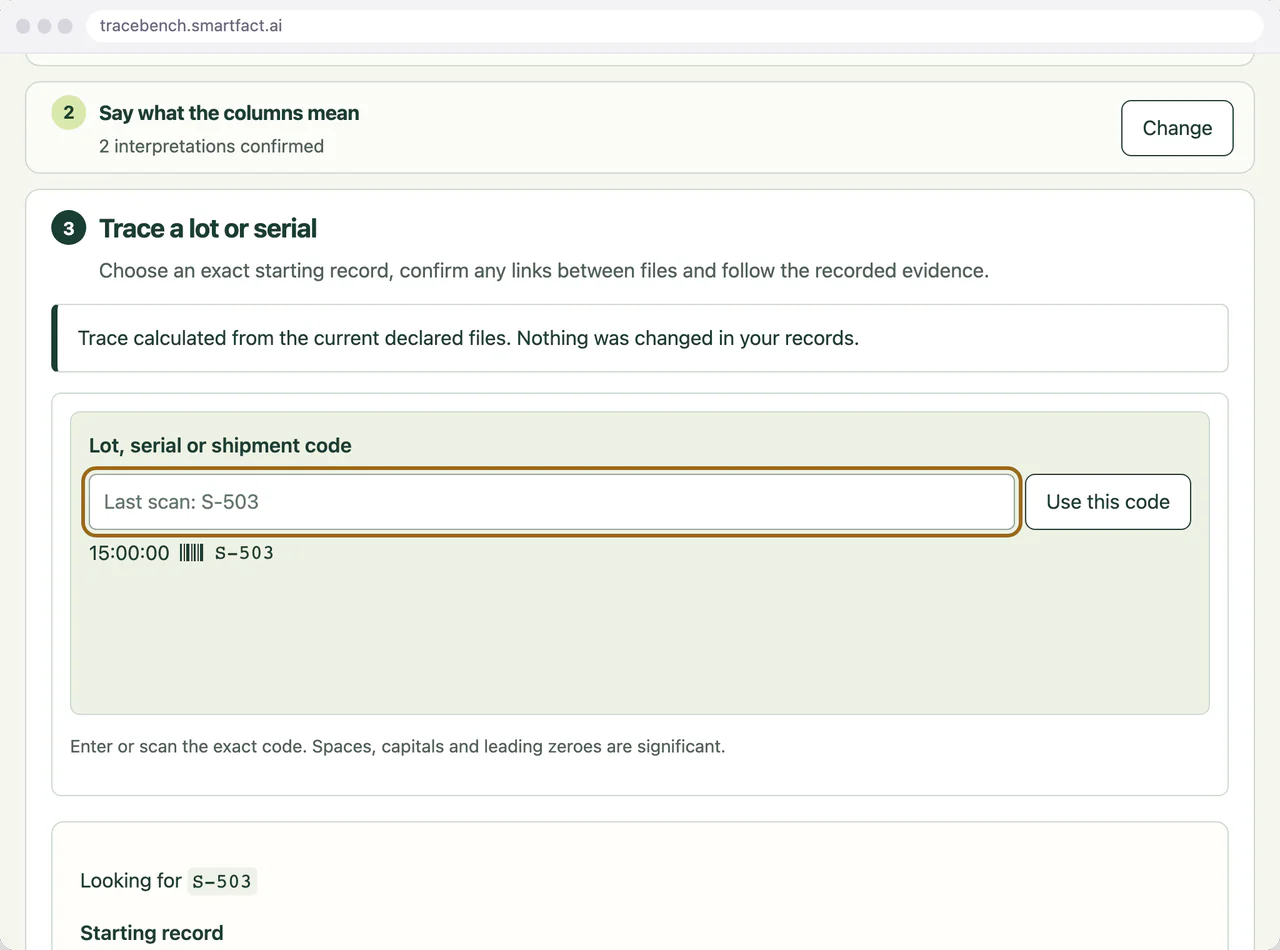
Task: Click the 'Lot, serial or shipment code' label
Action: click(220, 446)
